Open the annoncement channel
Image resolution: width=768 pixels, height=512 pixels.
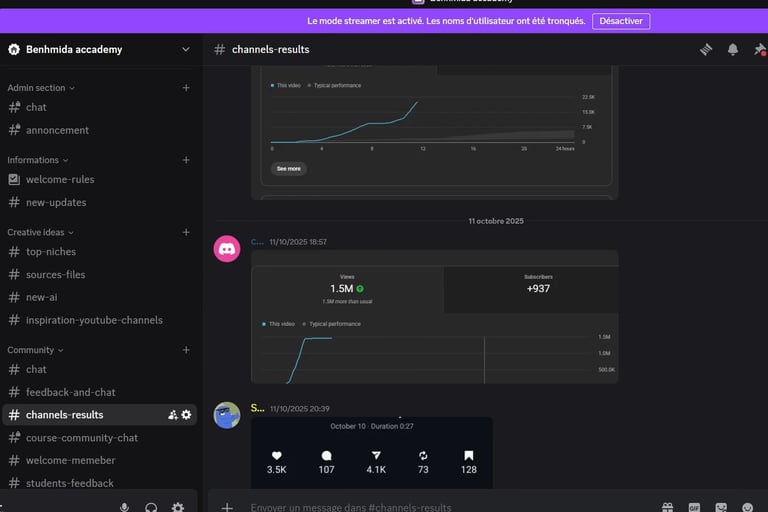[99, 130]
